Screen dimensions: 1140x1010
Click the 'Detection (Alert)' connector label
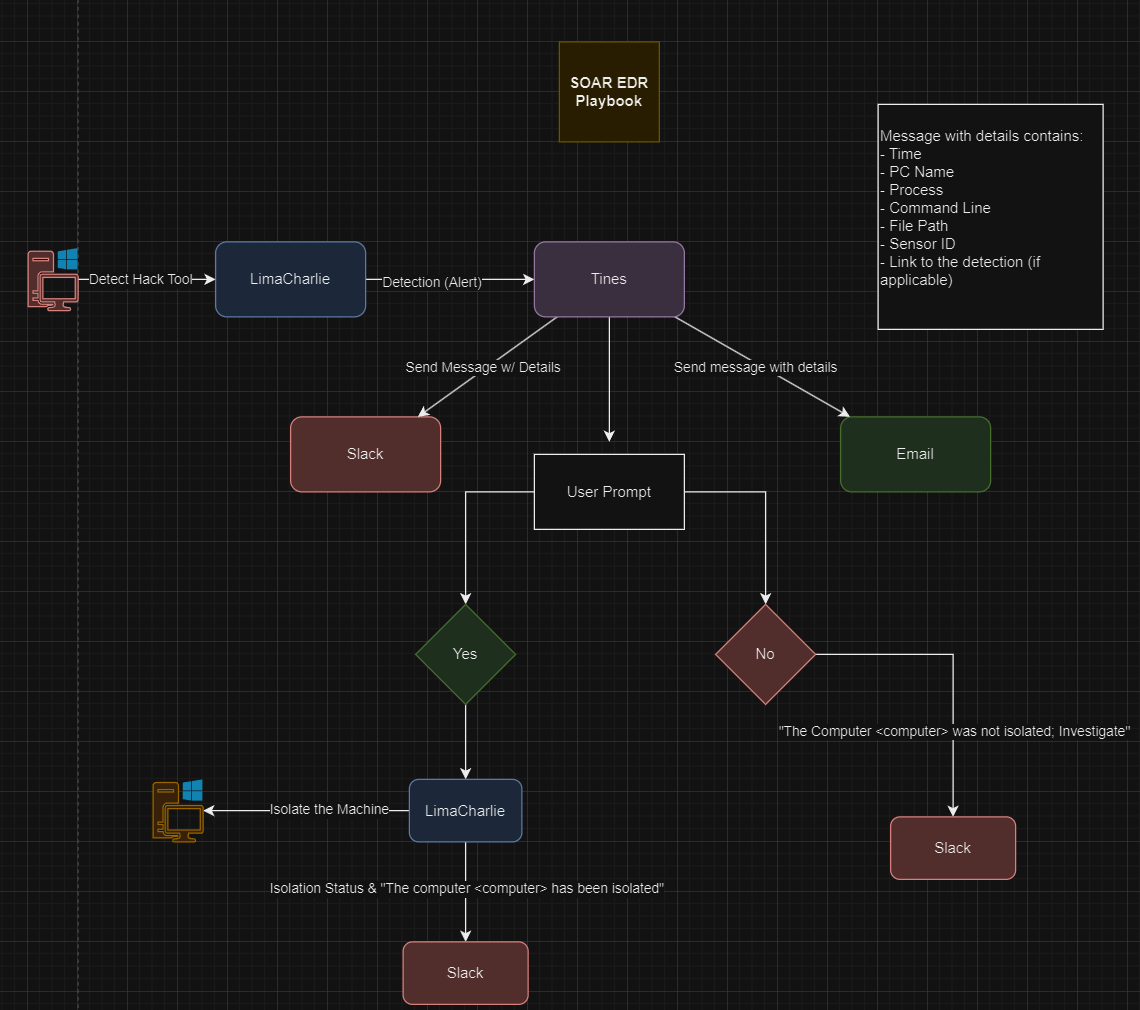432,282
